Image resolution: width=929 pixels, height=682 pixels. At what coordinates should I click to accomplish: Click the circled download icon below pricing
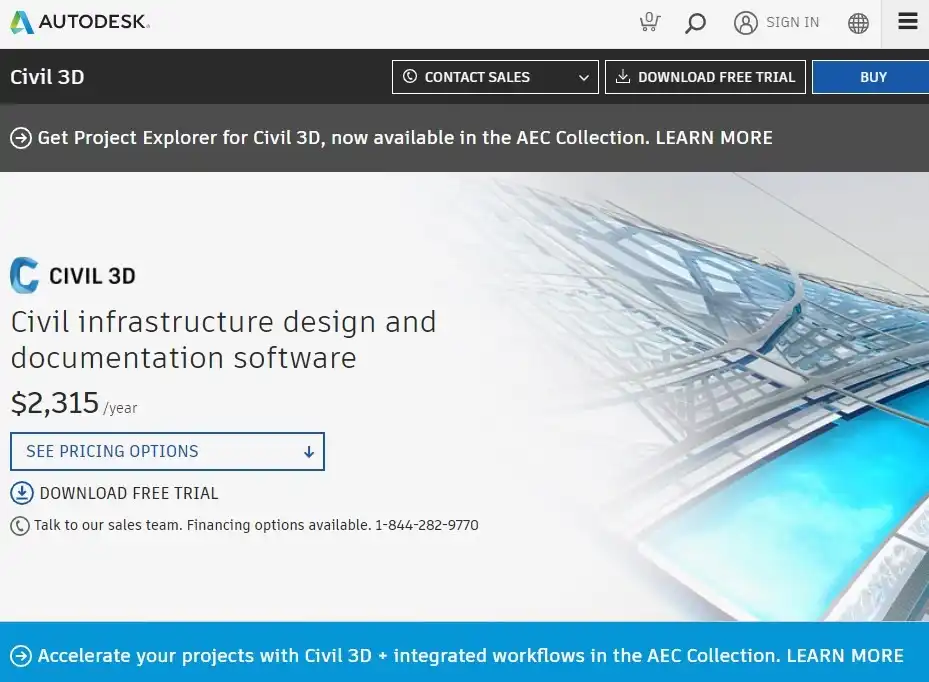click(22, 493)
